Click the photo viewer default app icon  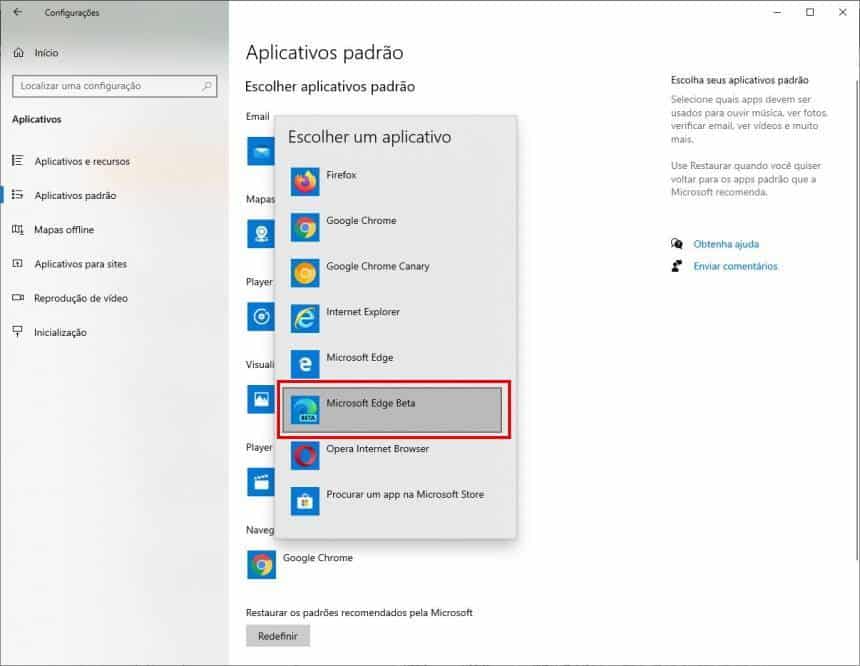pyautogui.click(x=261, y=399)
